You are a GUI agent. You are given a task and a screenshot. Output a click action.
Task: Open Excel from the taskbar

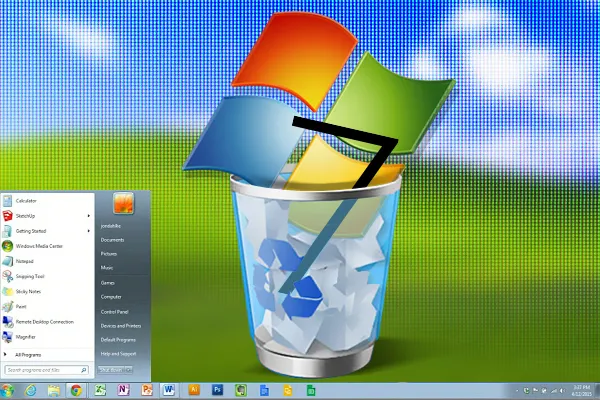click(x=101, y=390)
